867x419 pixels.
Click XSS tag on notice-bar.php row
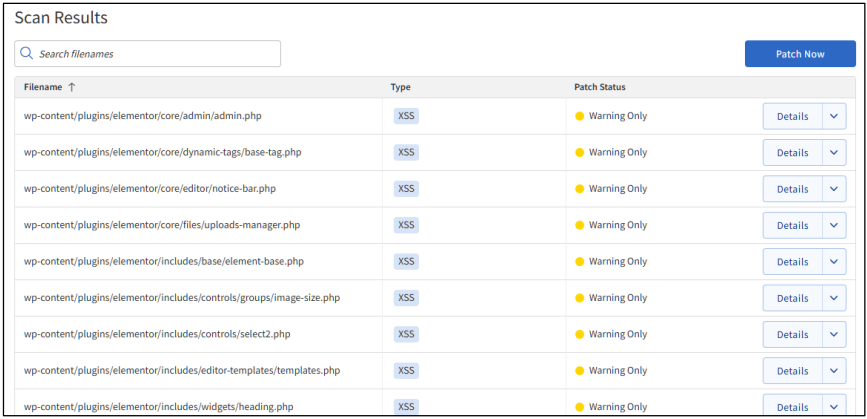(x=406, y=189)
